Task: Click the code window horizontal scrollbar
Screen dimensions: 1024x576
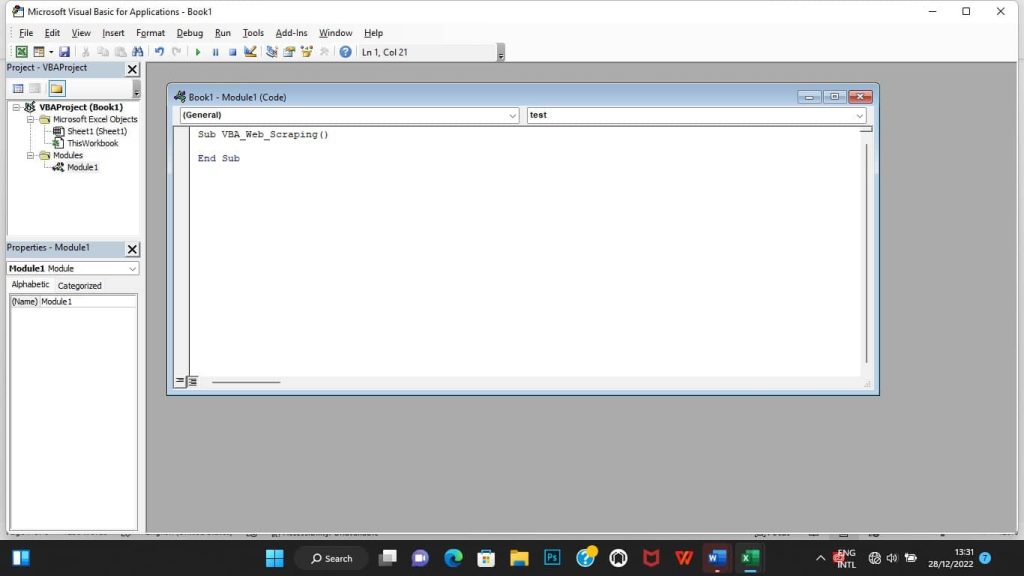Action: tap(246, 382)
